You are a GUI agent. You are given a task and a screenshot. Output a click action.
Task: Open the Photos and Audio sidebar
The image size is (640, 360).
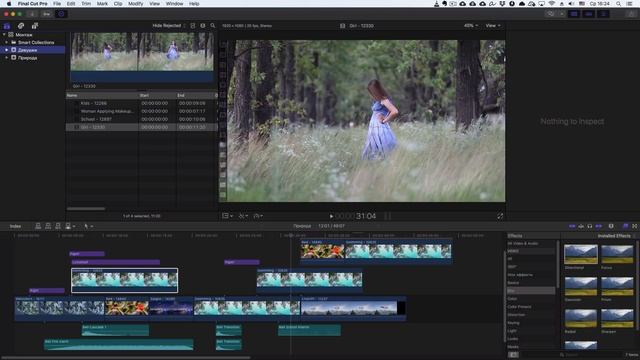[x=21, y=26]
